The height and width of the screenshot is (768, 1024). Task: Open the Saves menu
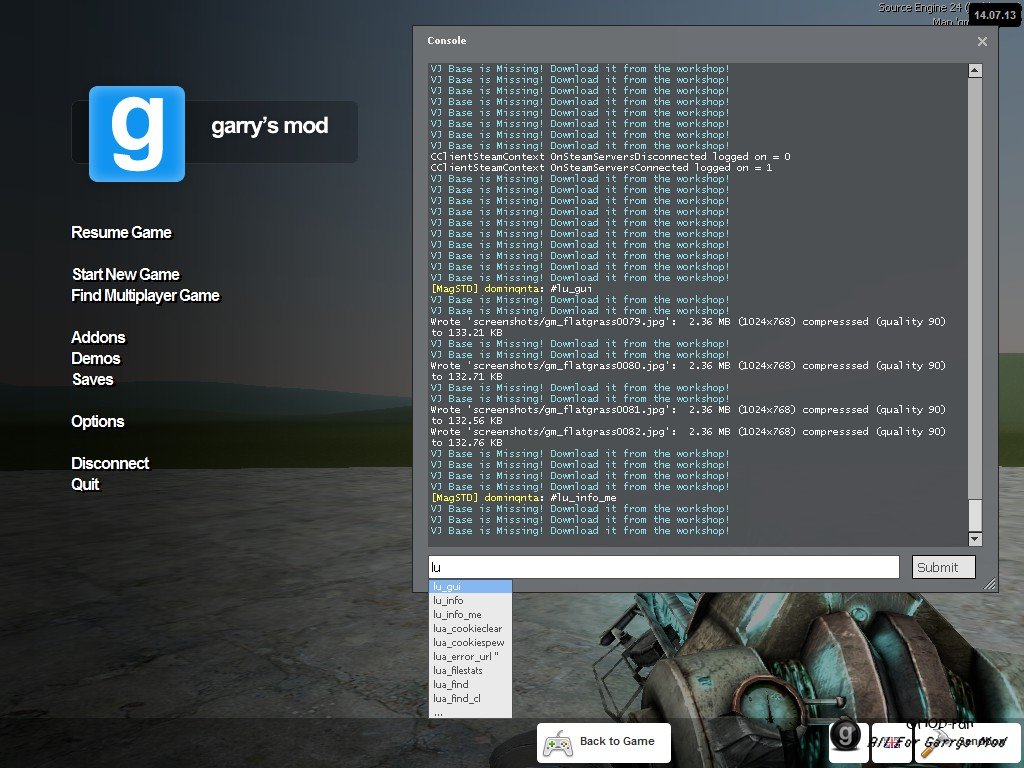pyautogui.click(x=92, y=379)
